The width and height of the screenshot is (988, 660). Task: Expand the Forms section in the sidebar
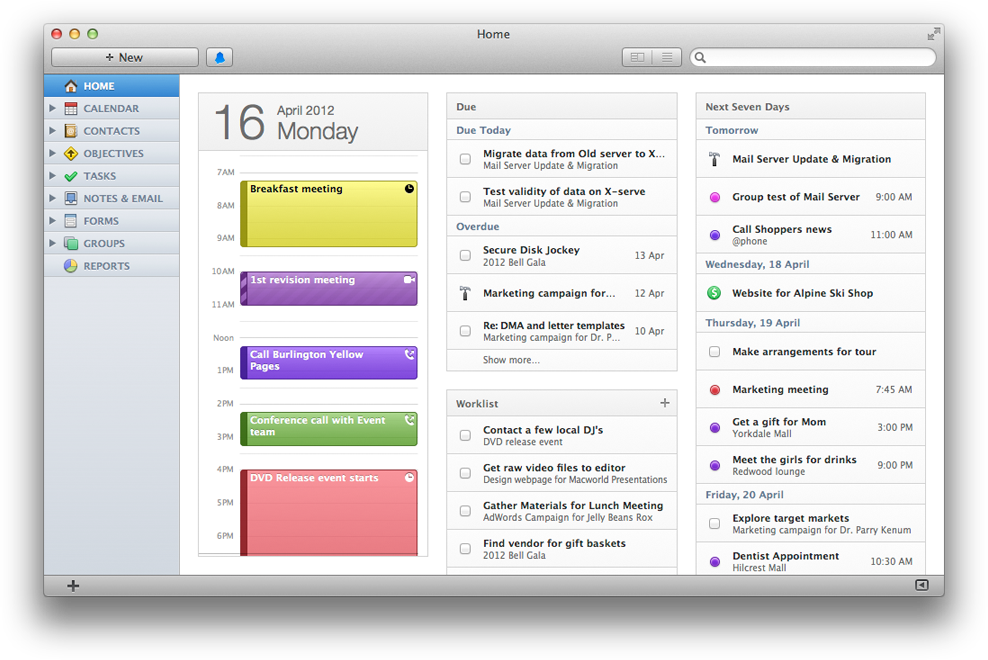[x=53, y=221]
